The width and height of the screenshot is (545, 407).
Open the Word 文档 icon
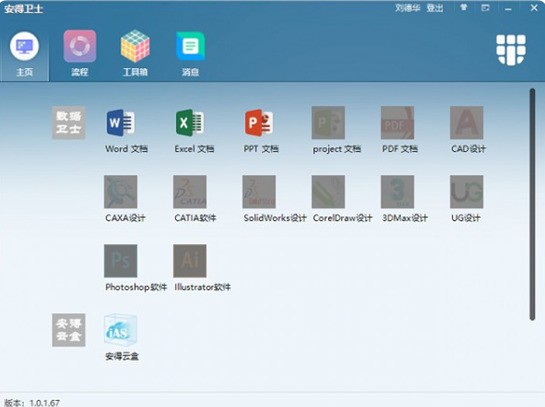120,123
